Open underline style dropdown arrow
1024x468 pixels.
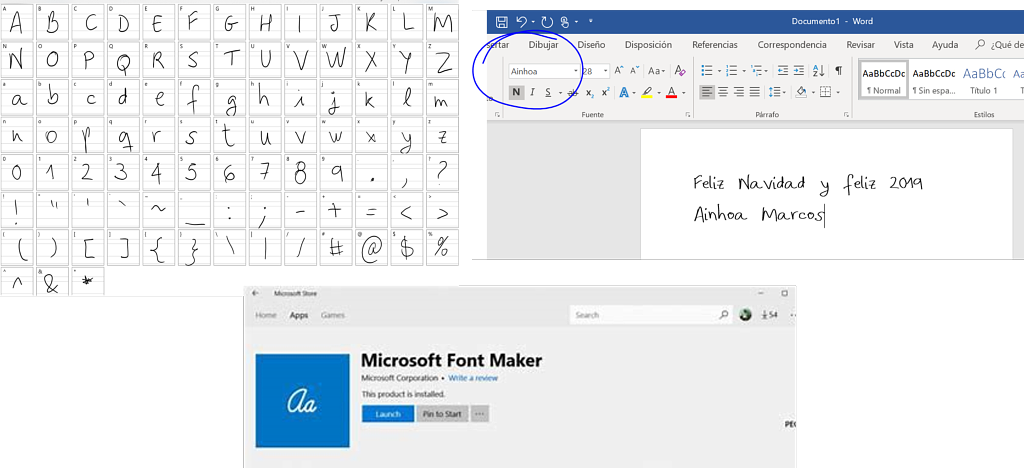560,93
